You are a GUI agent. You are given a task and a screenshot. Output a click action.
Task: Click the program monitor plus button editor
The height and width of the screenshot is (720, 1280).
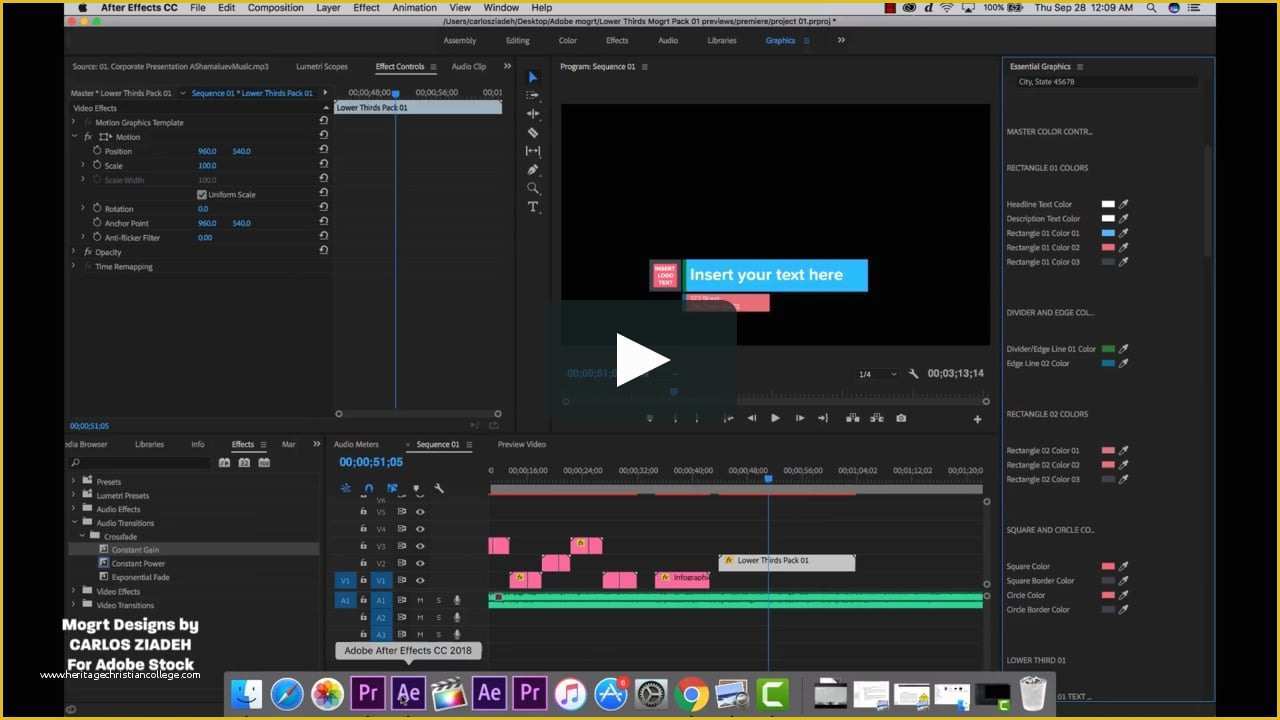(x=977, y=419)
